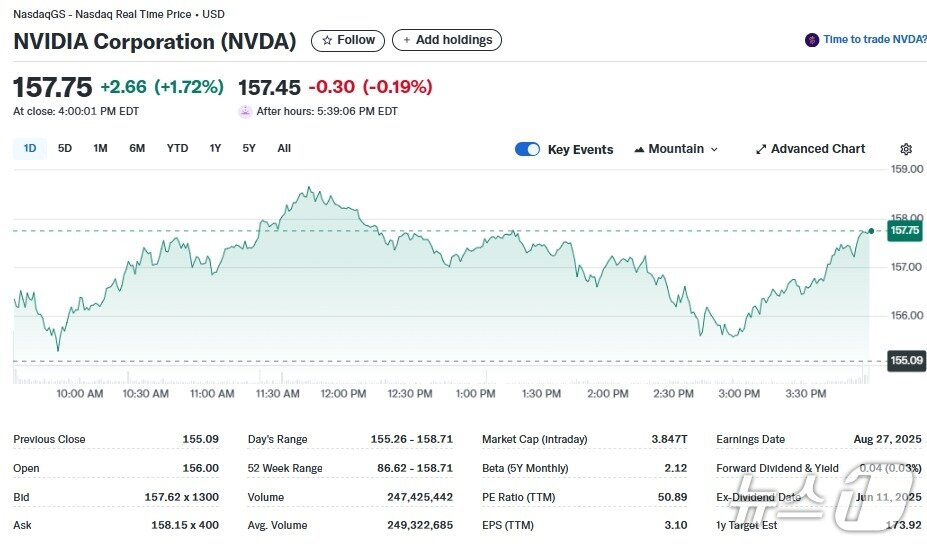Image resolution: width=927 pixels, height=545 pixels.
Task: Select the 5Y chart range
Action: 249,148
